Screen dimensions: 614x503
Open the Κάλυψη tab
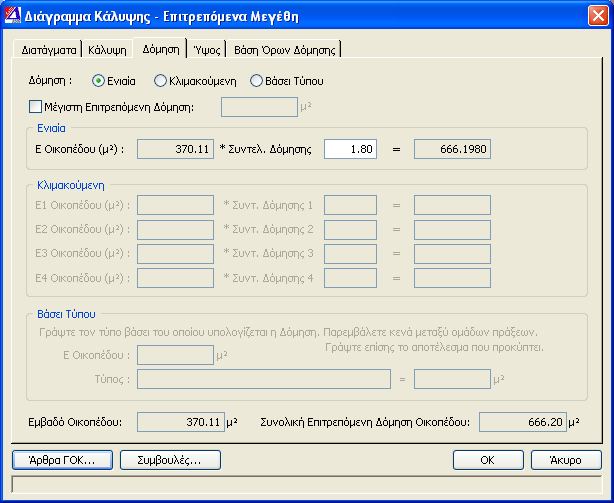click(x=107, y=49)
